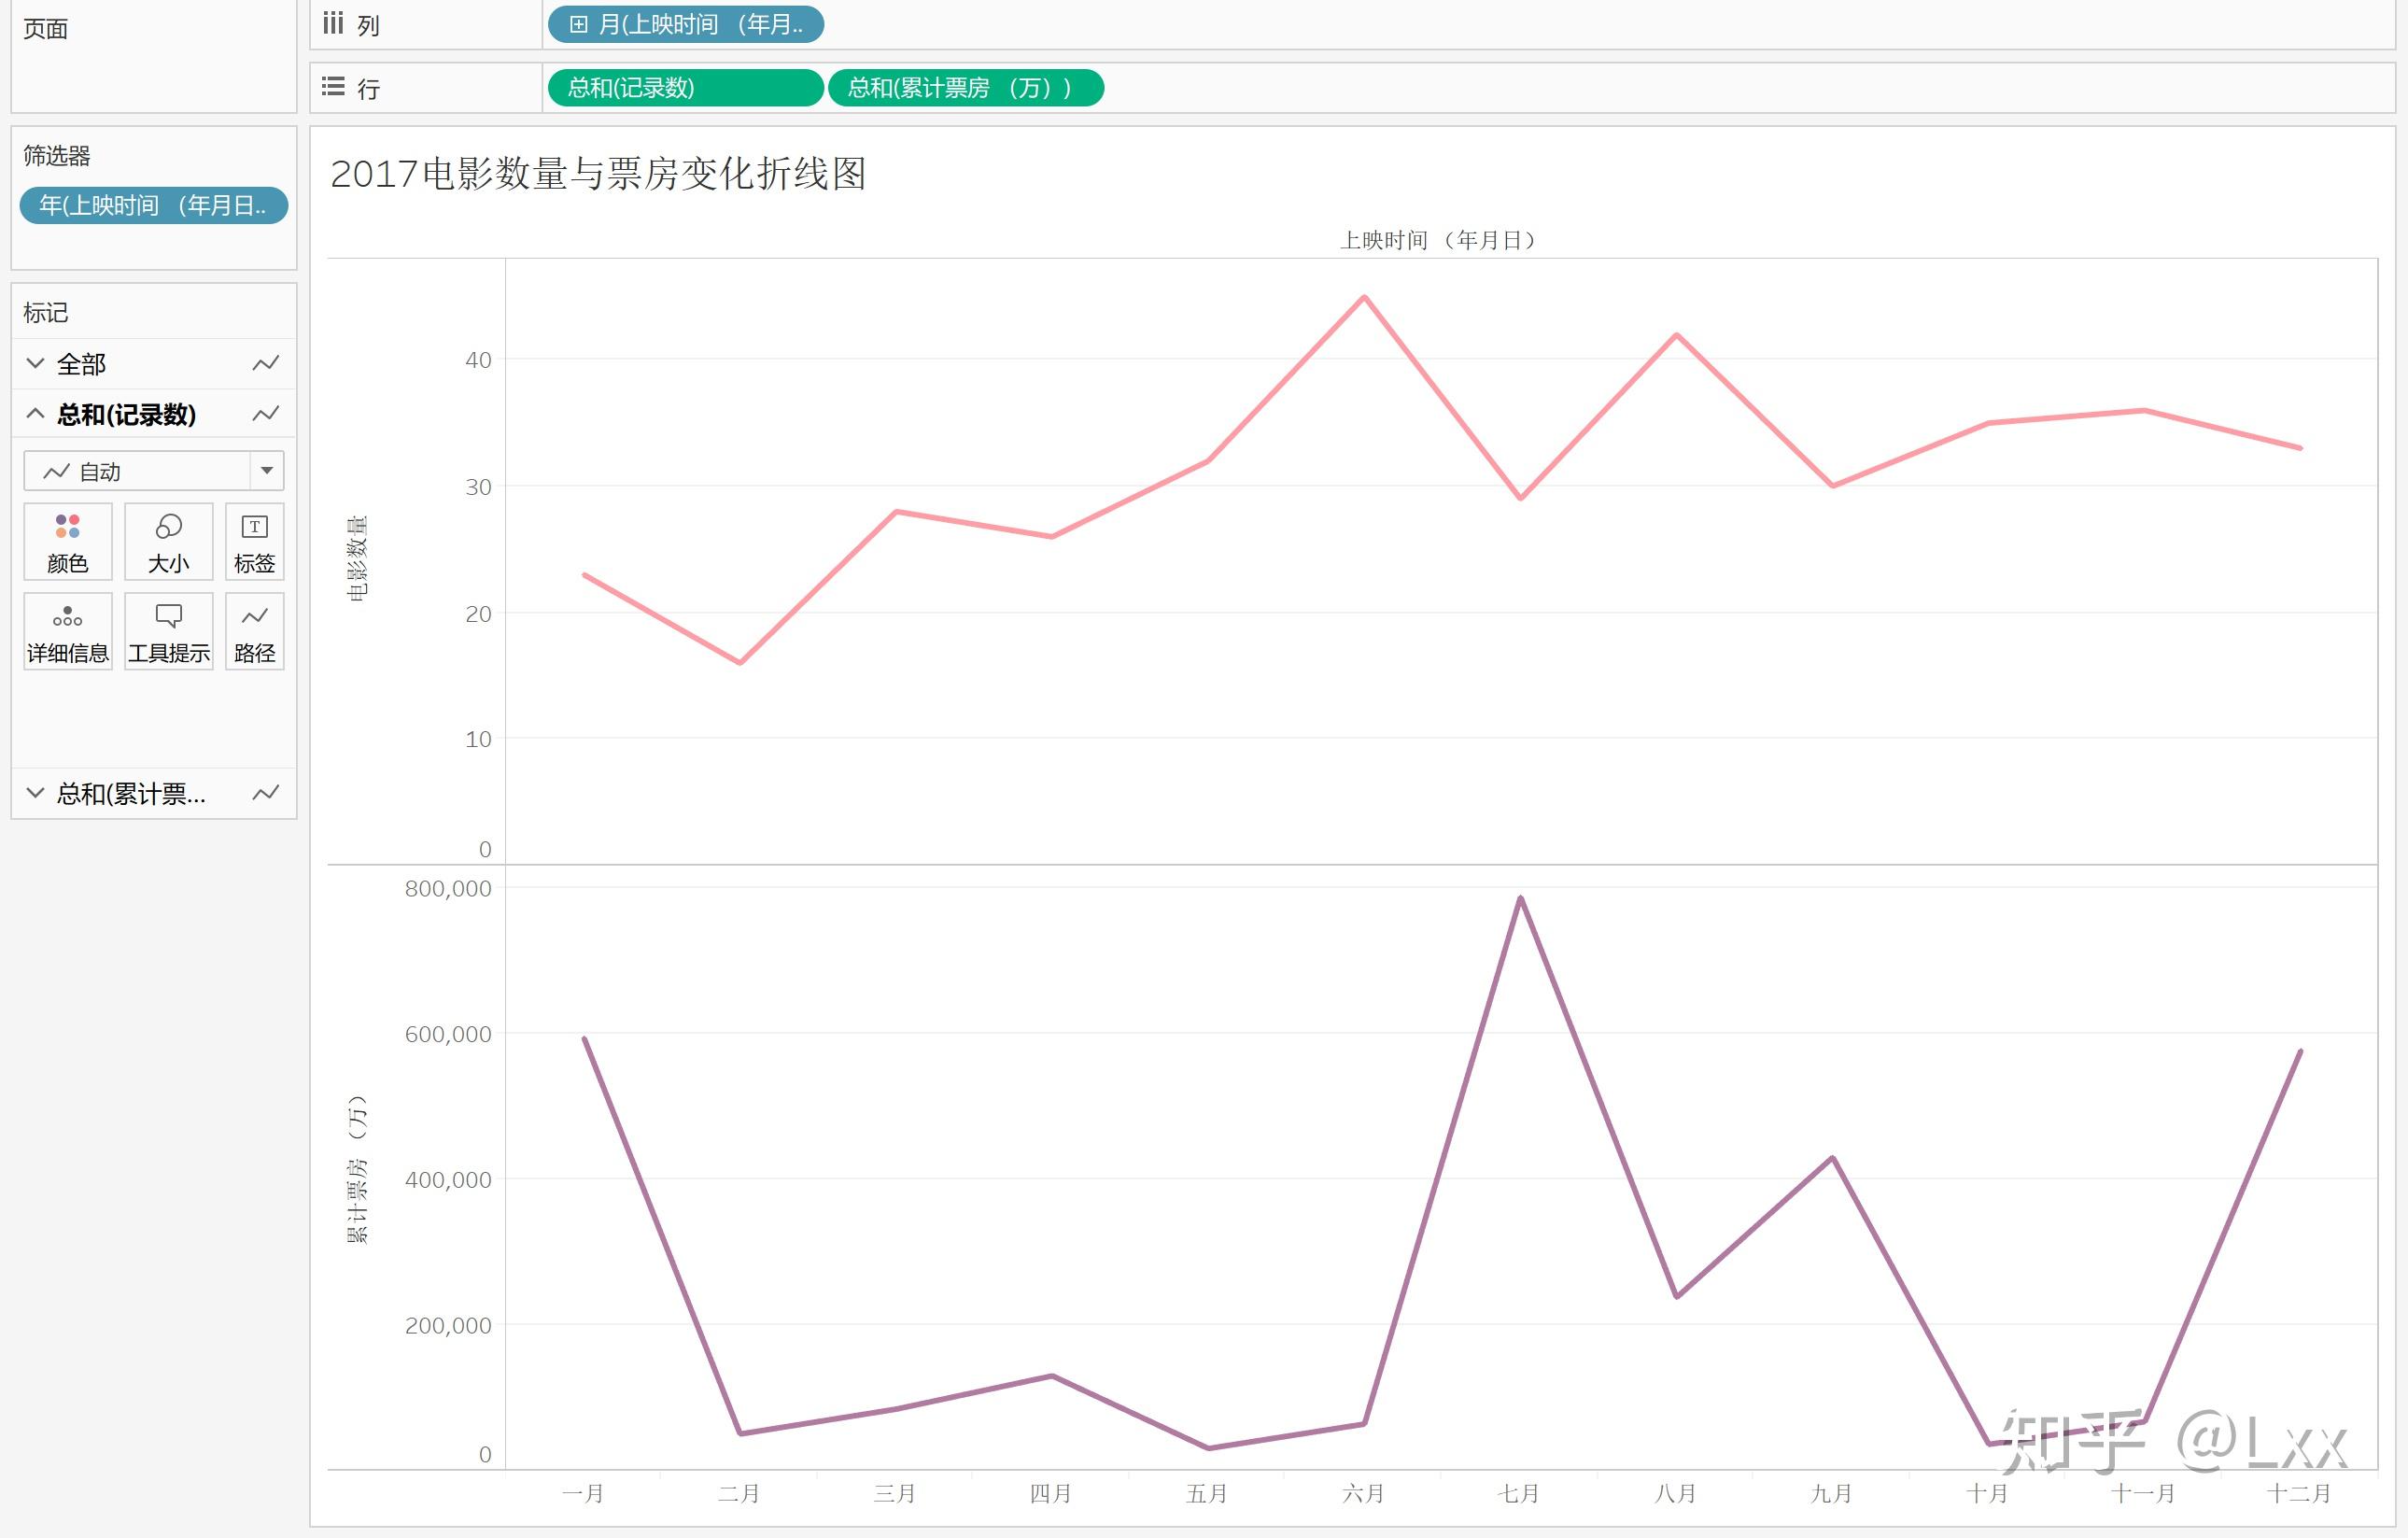This screenshot has height=1538, width=2408.
Task: Click the 200,000 tick on box office axis
Action: [448, 1326]
